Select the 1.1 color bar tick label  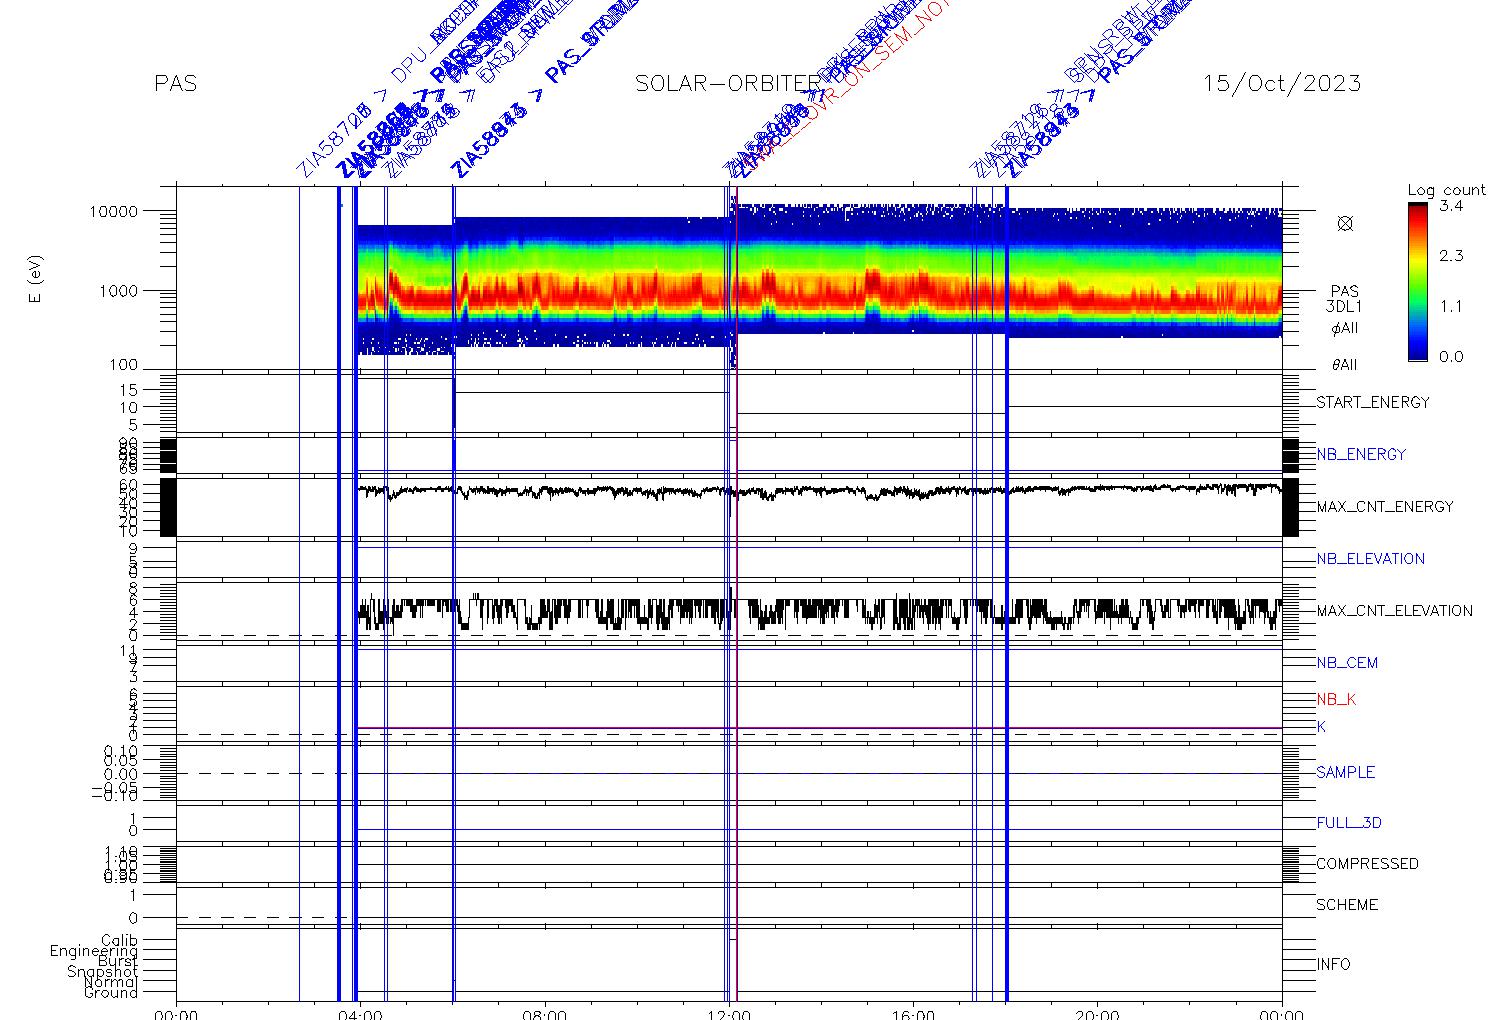1451,306
